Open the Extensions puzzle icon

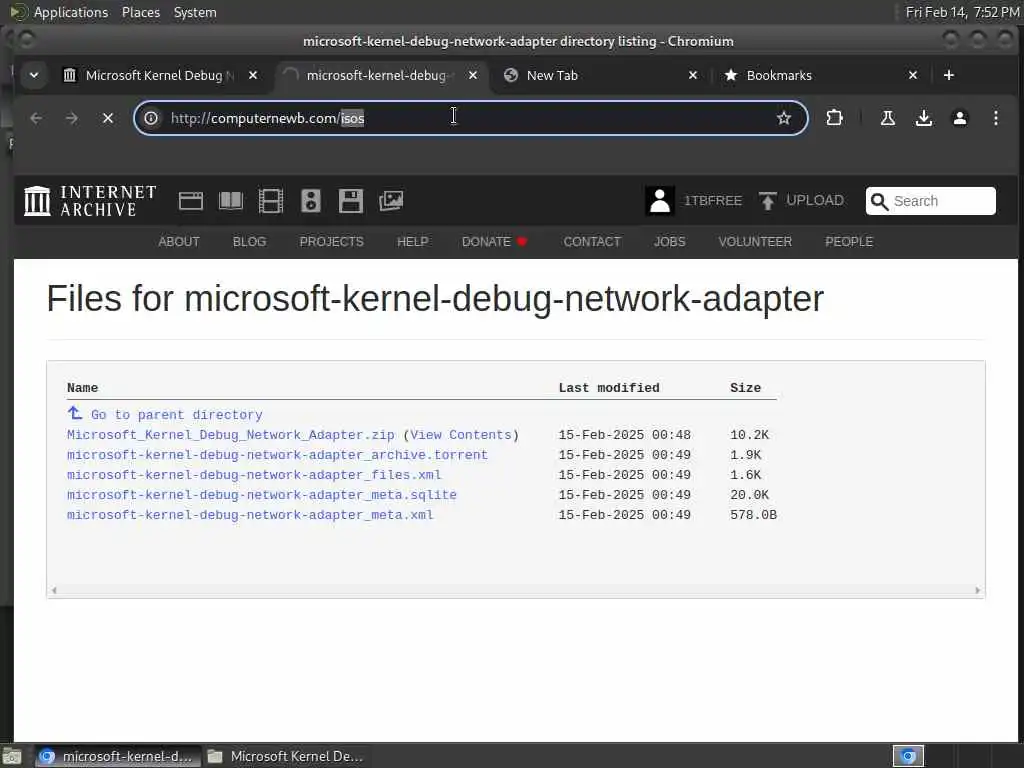(834, 118)
